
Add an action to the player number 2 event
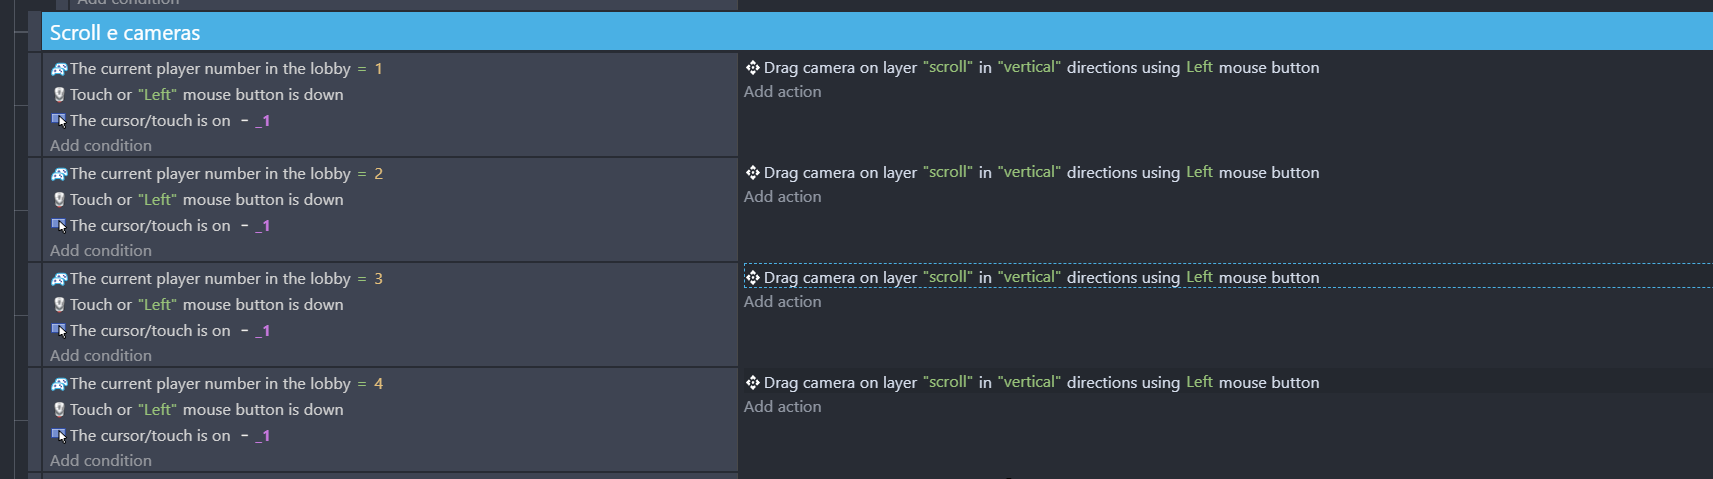click(782, 197)
